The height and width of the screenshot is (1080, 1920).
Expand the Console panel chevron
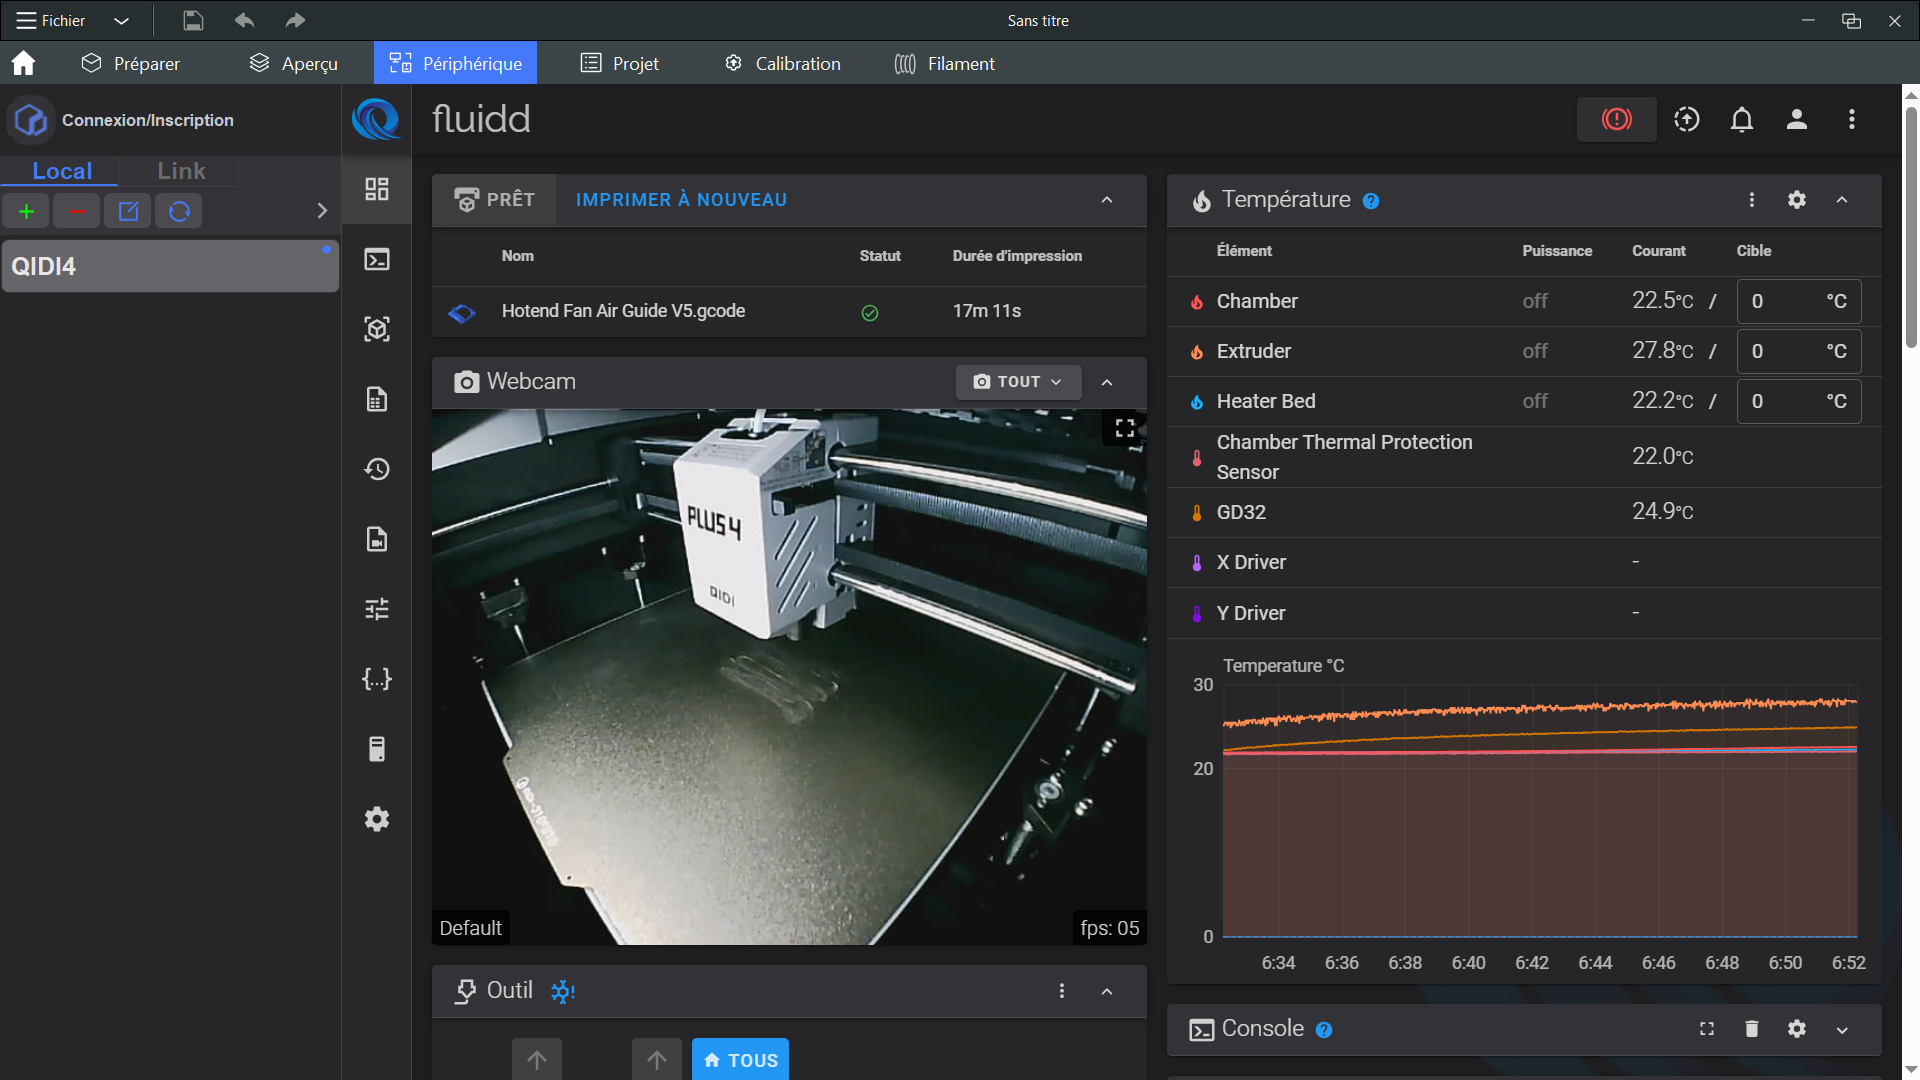pyautogui.click(x=1842, y=1029)
